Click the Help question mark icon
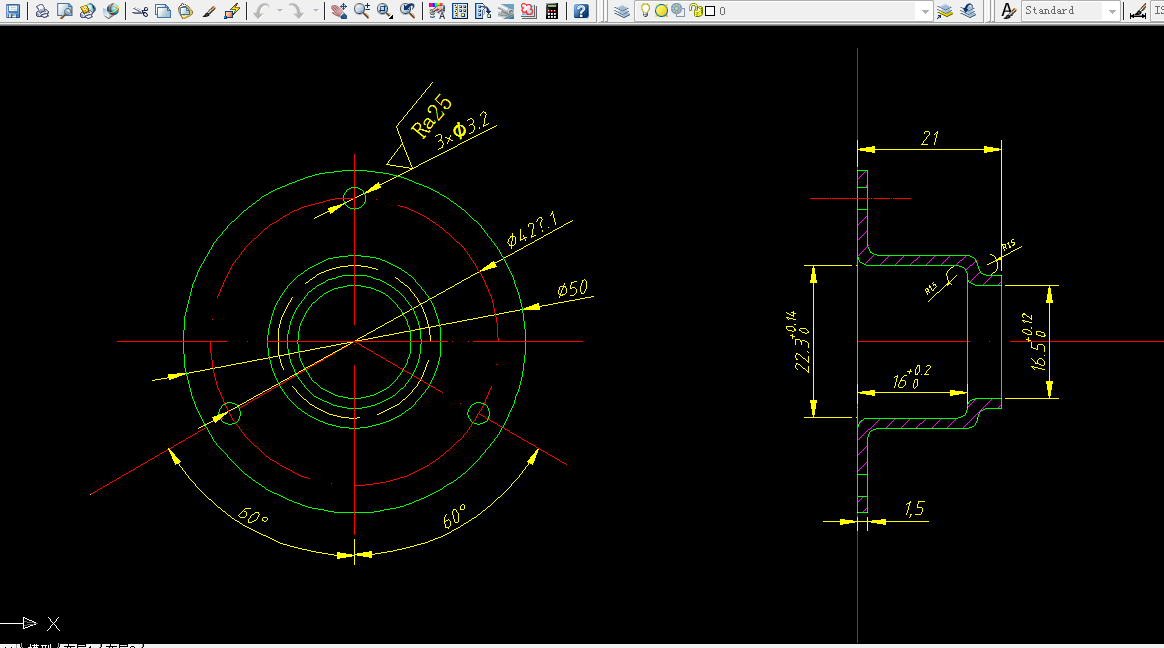1164x648 pixels. pos(581,10)
